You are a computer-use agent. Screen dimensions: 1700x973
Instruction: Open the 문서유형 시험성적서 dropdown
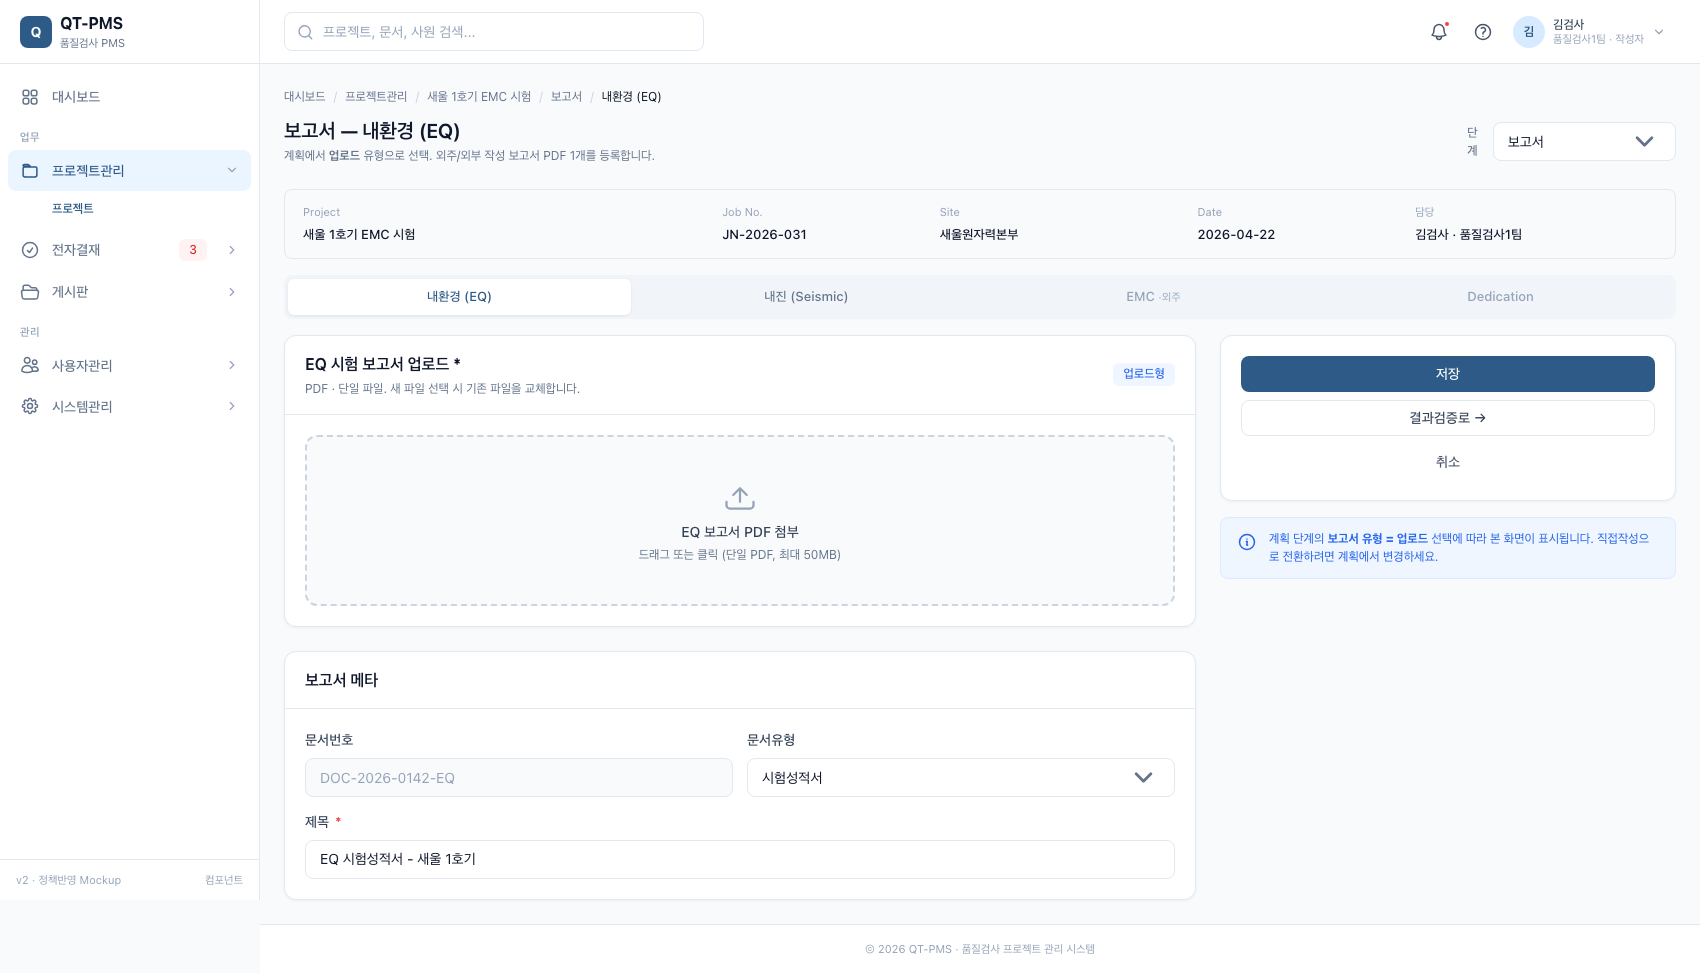tap(960, 778)
